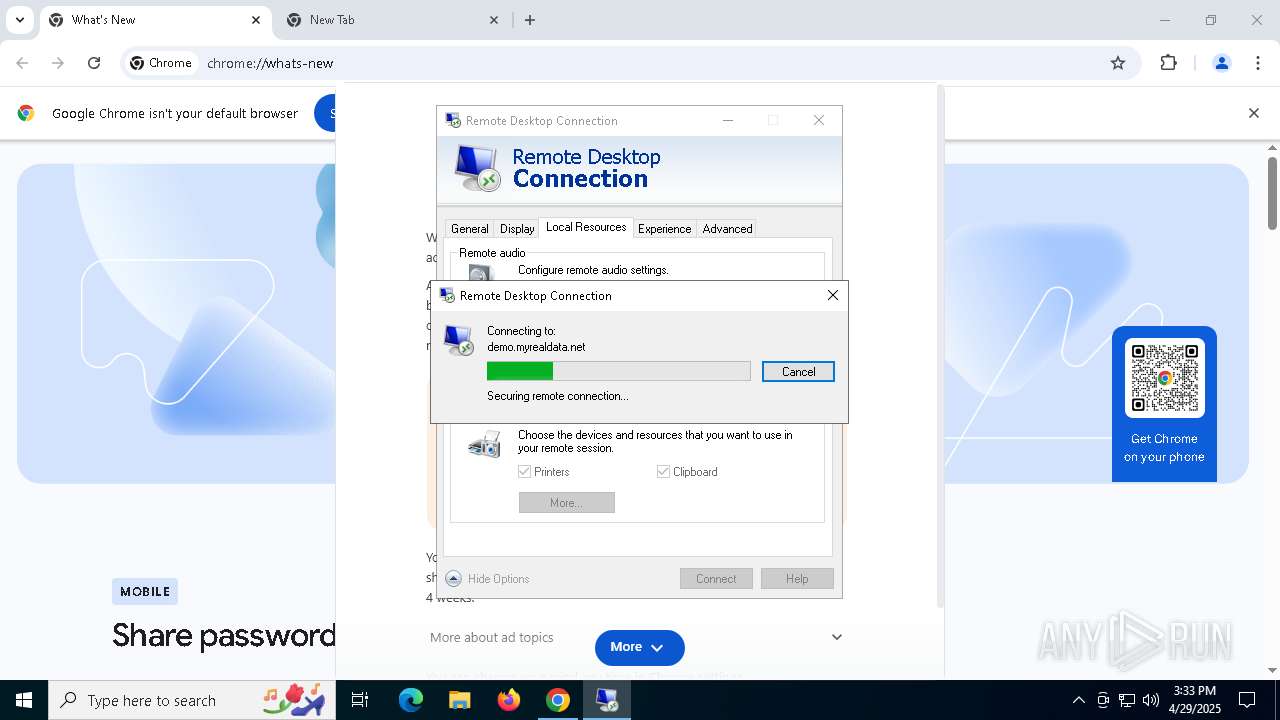Image resolution: width=1280 pixels, height=720 pixels.
Task: Select Remote Desktop Connection in taskbar
Action: pos(607,700)
